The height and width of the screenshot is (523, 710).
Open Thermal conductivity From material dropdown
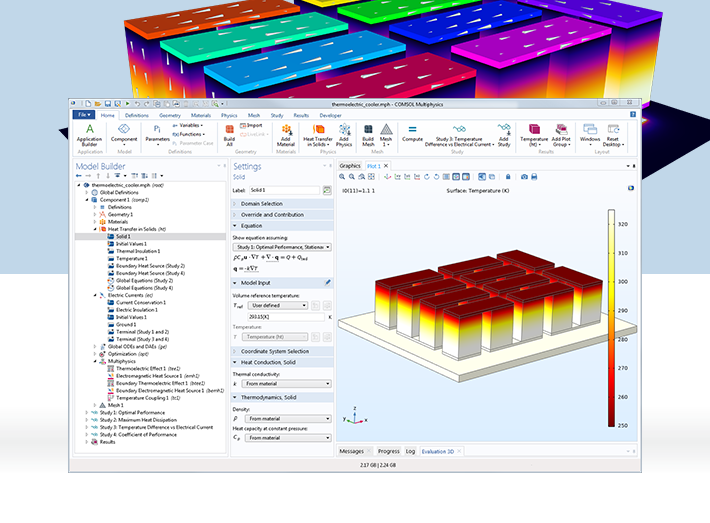point(288,384)
